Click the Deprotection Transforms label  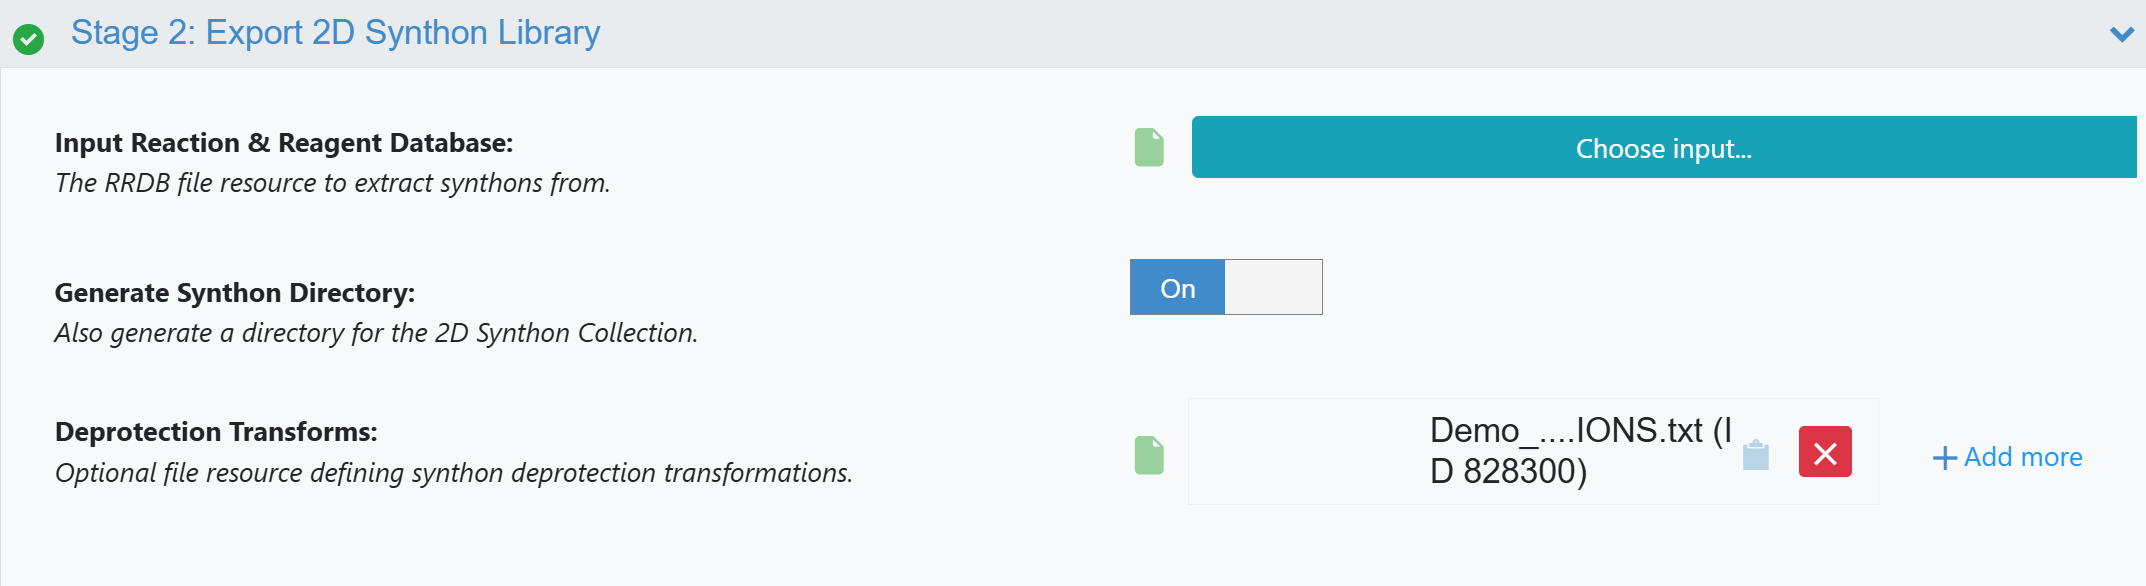click(x=216, y=432)
